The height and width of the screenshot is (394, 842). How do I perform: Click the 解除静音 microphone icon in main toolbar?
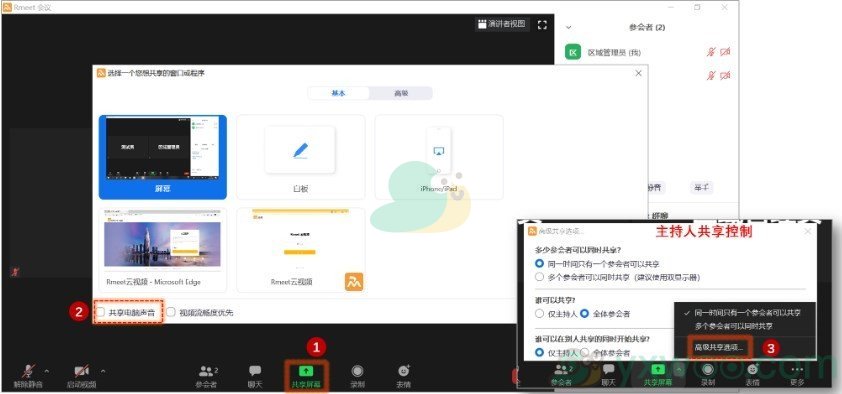click(28, 371)
